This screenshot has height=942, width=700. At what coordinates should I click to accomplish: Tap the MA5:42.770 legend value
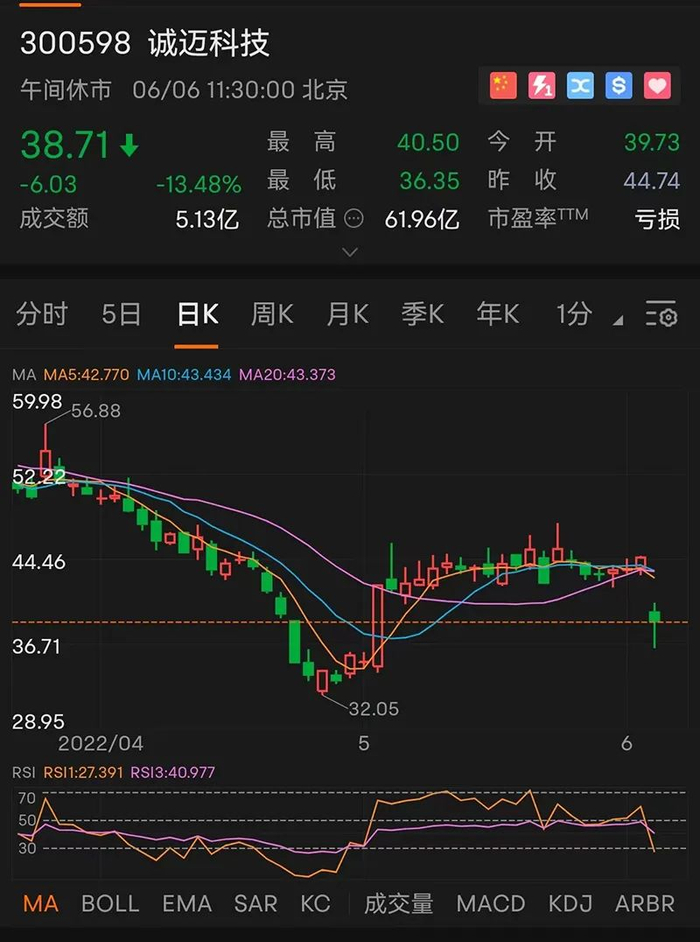[87, 375]
